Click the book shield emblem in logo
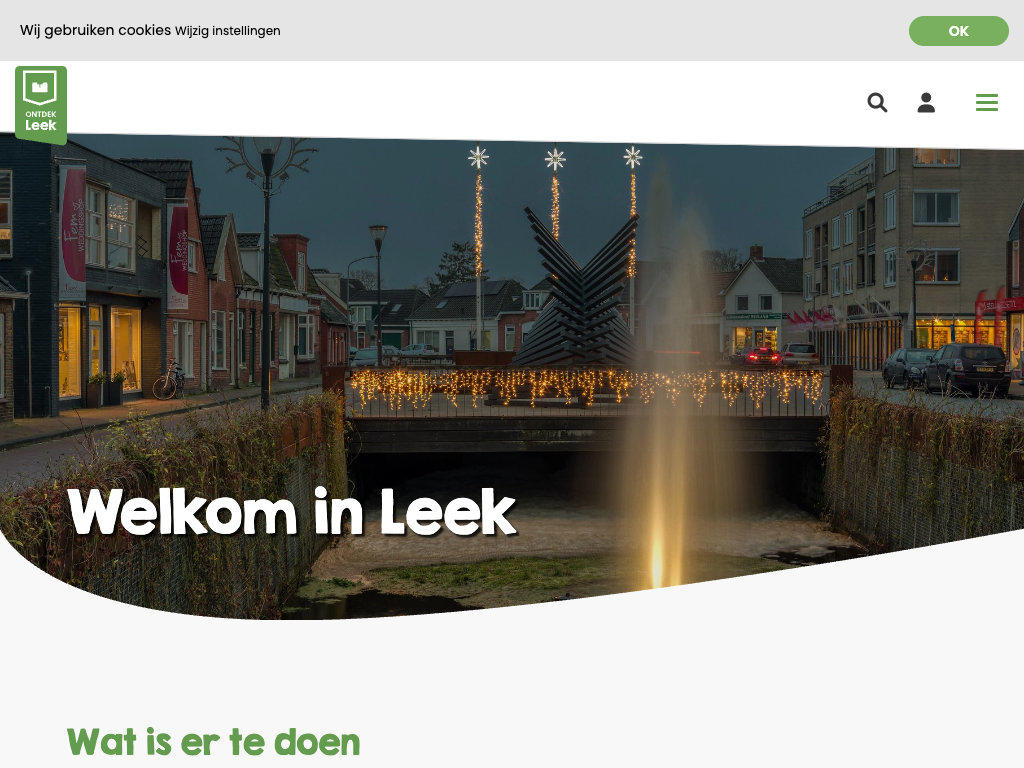This screenshot has width=1024, height=768. click(40, 88)
